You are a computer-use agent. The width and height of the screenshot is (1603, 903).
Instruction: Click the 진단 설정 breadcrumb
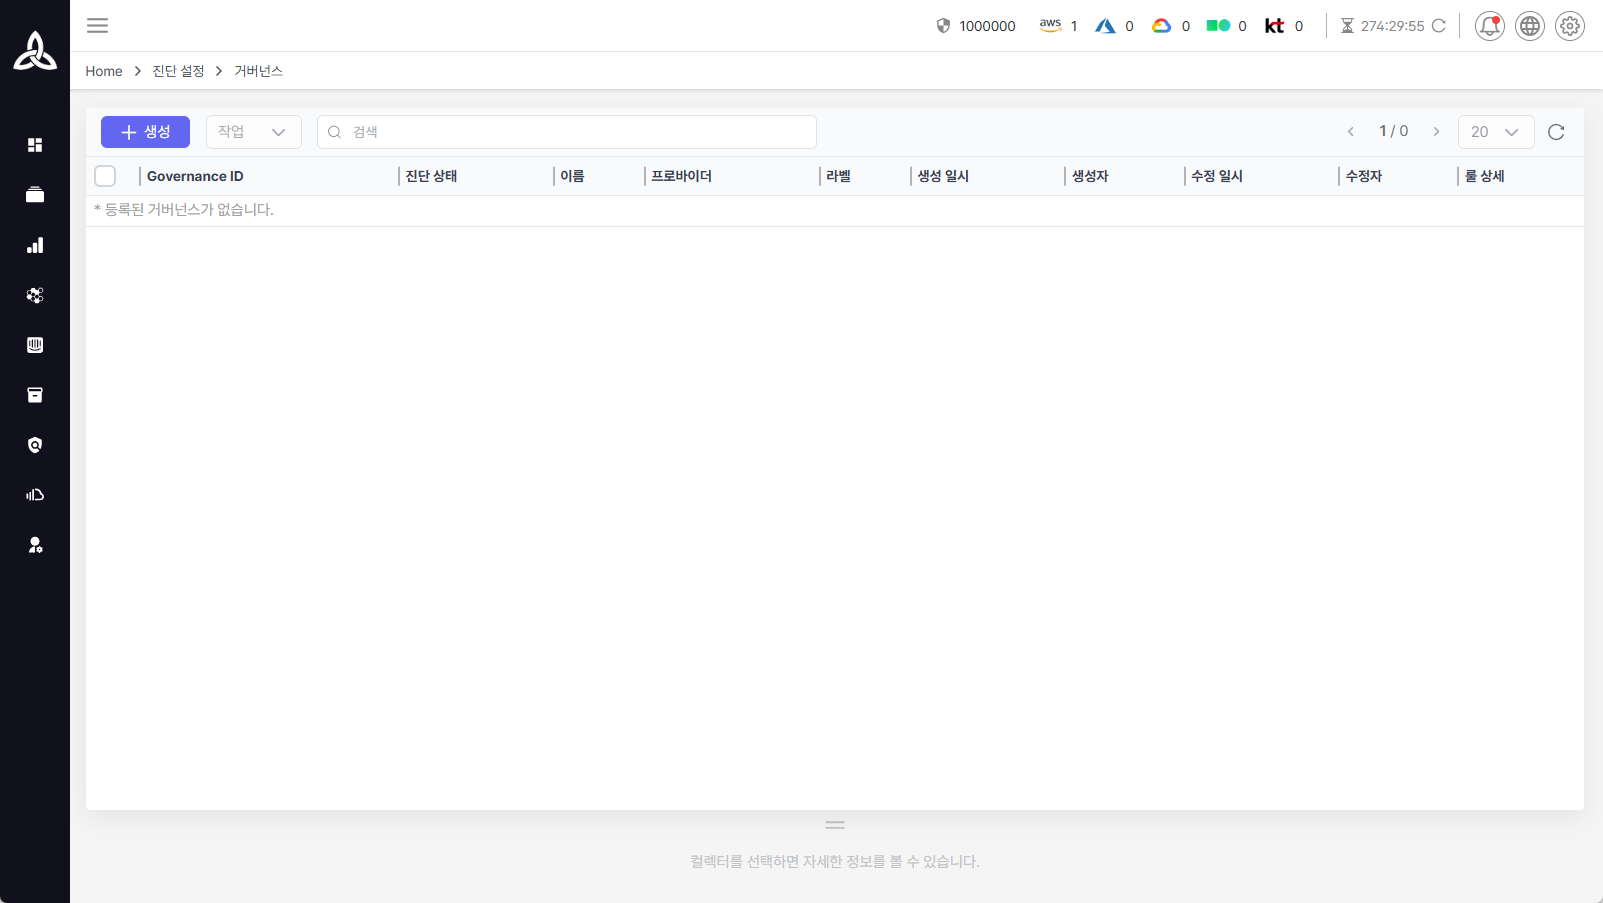pos(178,71)
